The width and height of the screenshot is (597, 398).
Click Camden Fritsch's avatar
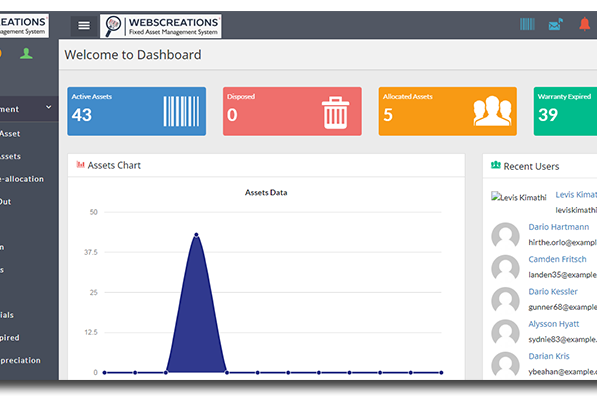point(505,268)
